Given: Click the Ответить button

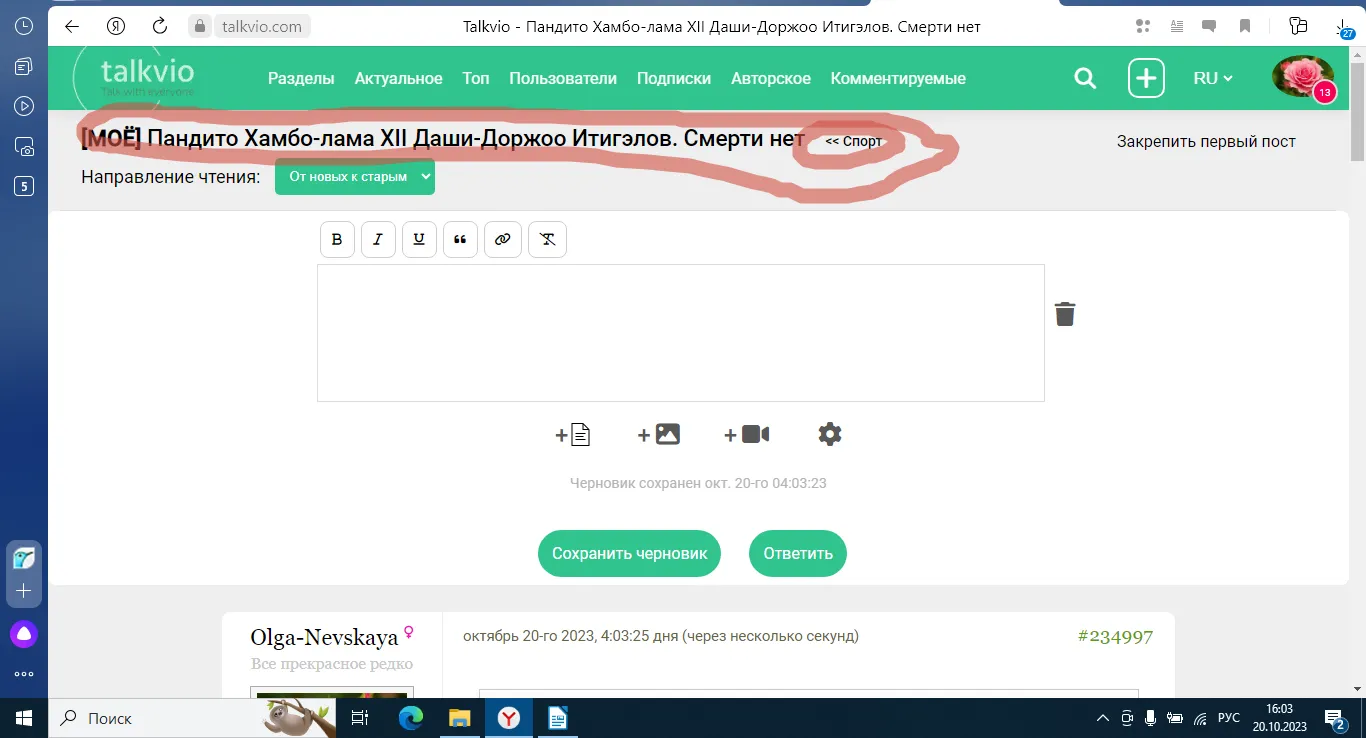Looking at the screenshot, I should 798,553.
